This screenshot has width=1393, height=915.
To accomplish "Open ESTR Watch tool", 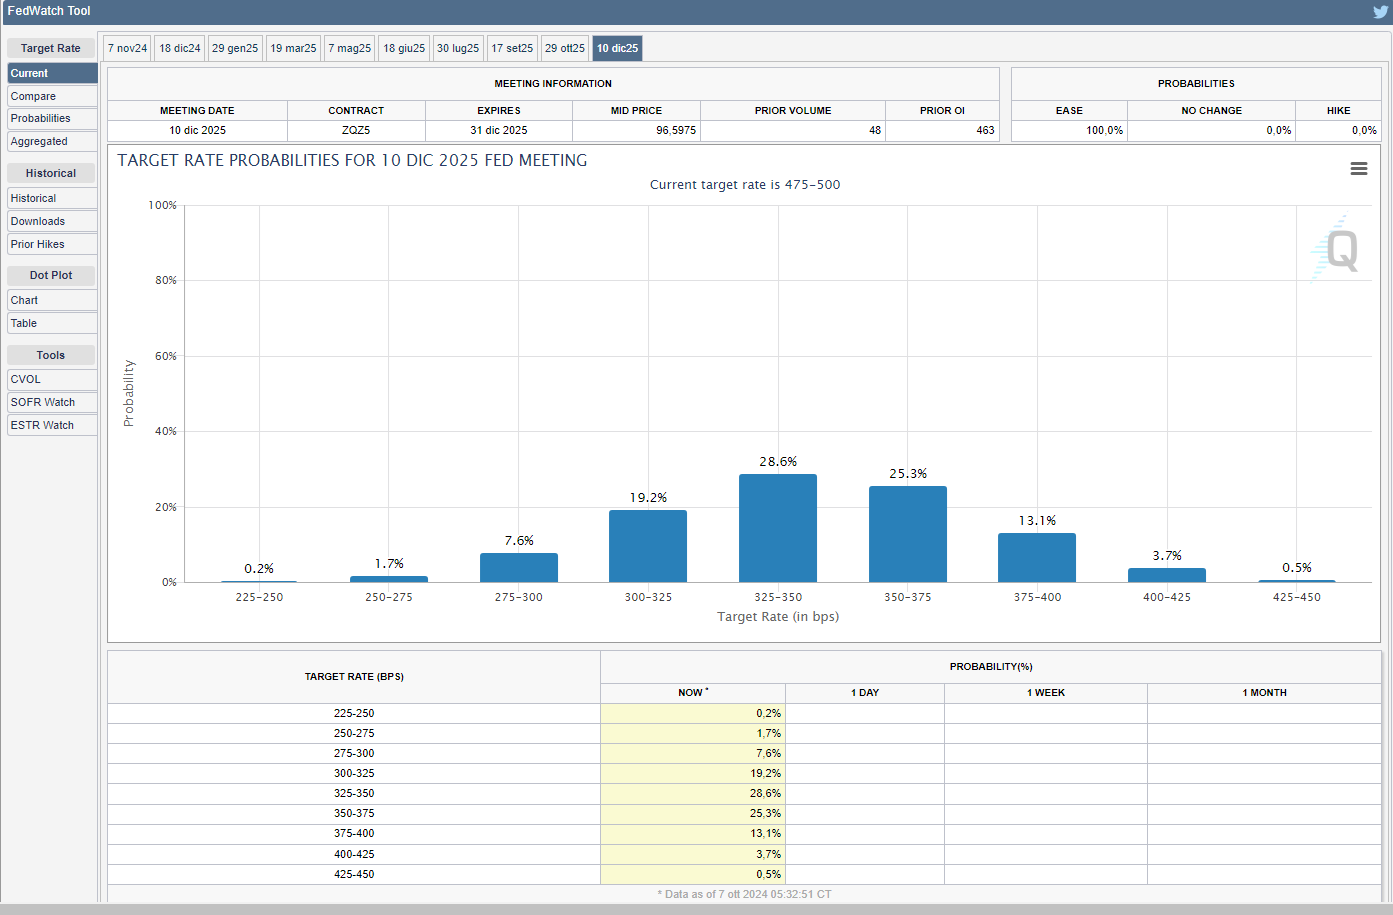I will 52,425.
